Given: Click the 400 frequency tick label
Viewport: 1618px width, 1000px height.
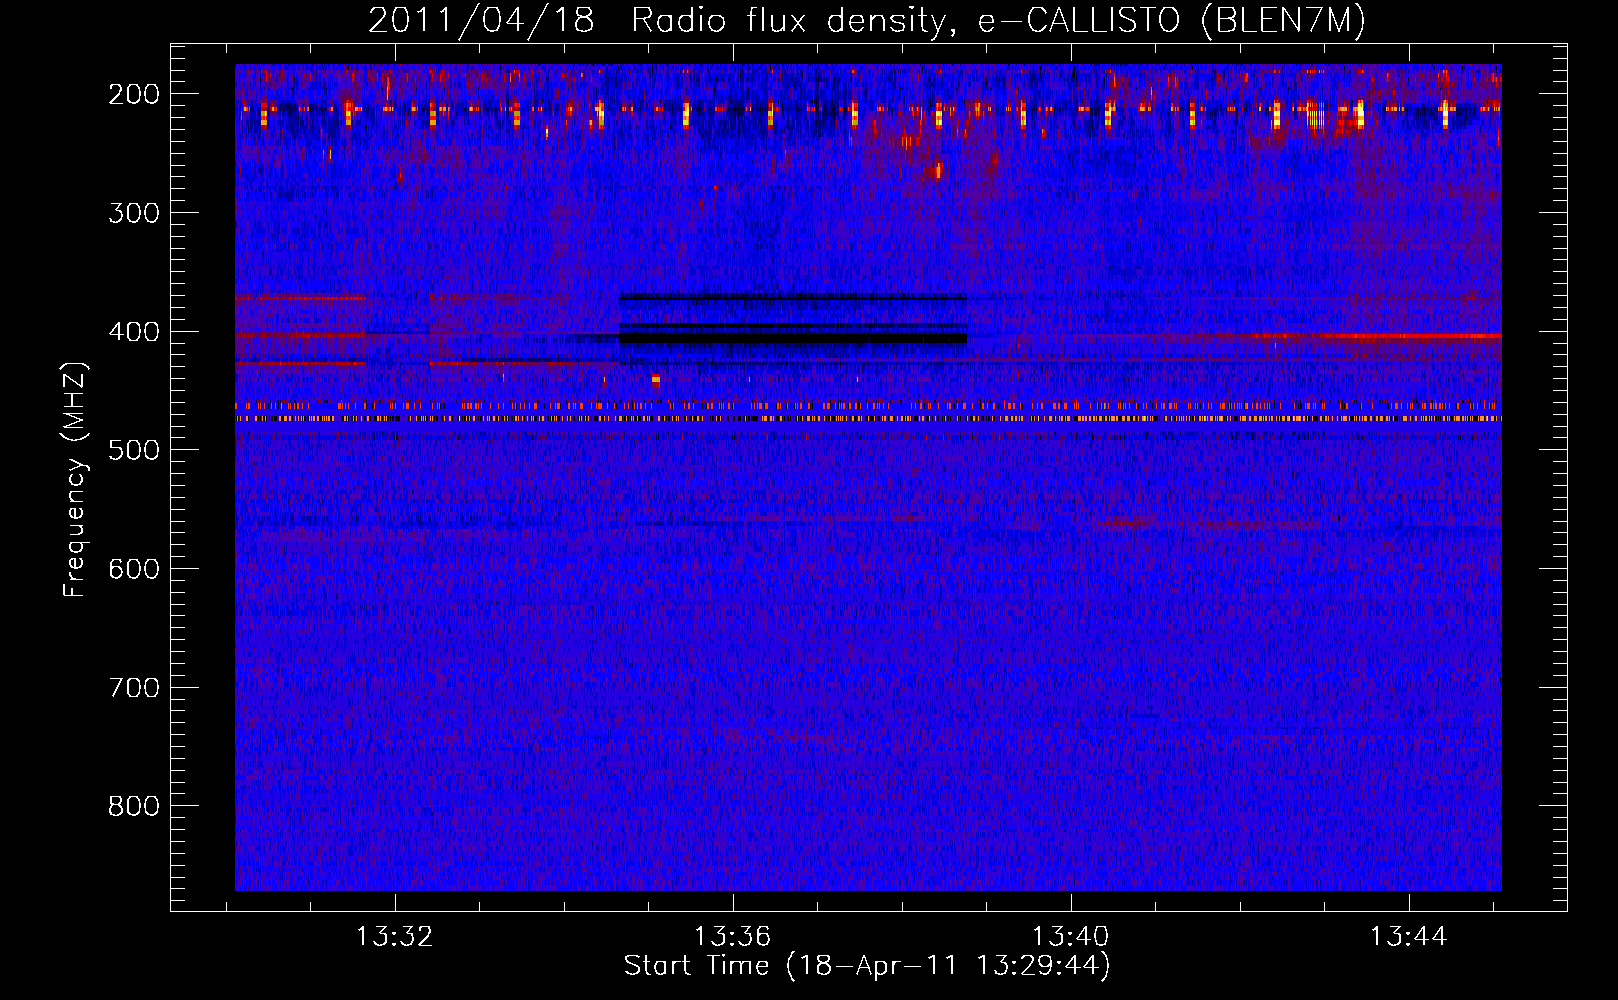Looking at the screenshot, I should coord(134,332).
